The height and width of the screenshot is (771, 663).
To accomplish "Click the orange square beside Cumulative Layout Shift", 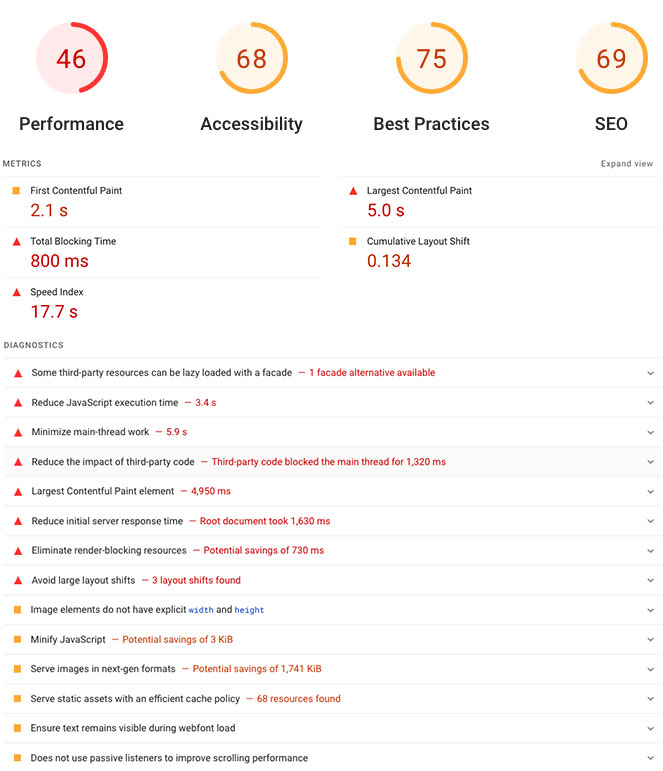I will pyautogui.click(x=353, y=241).
